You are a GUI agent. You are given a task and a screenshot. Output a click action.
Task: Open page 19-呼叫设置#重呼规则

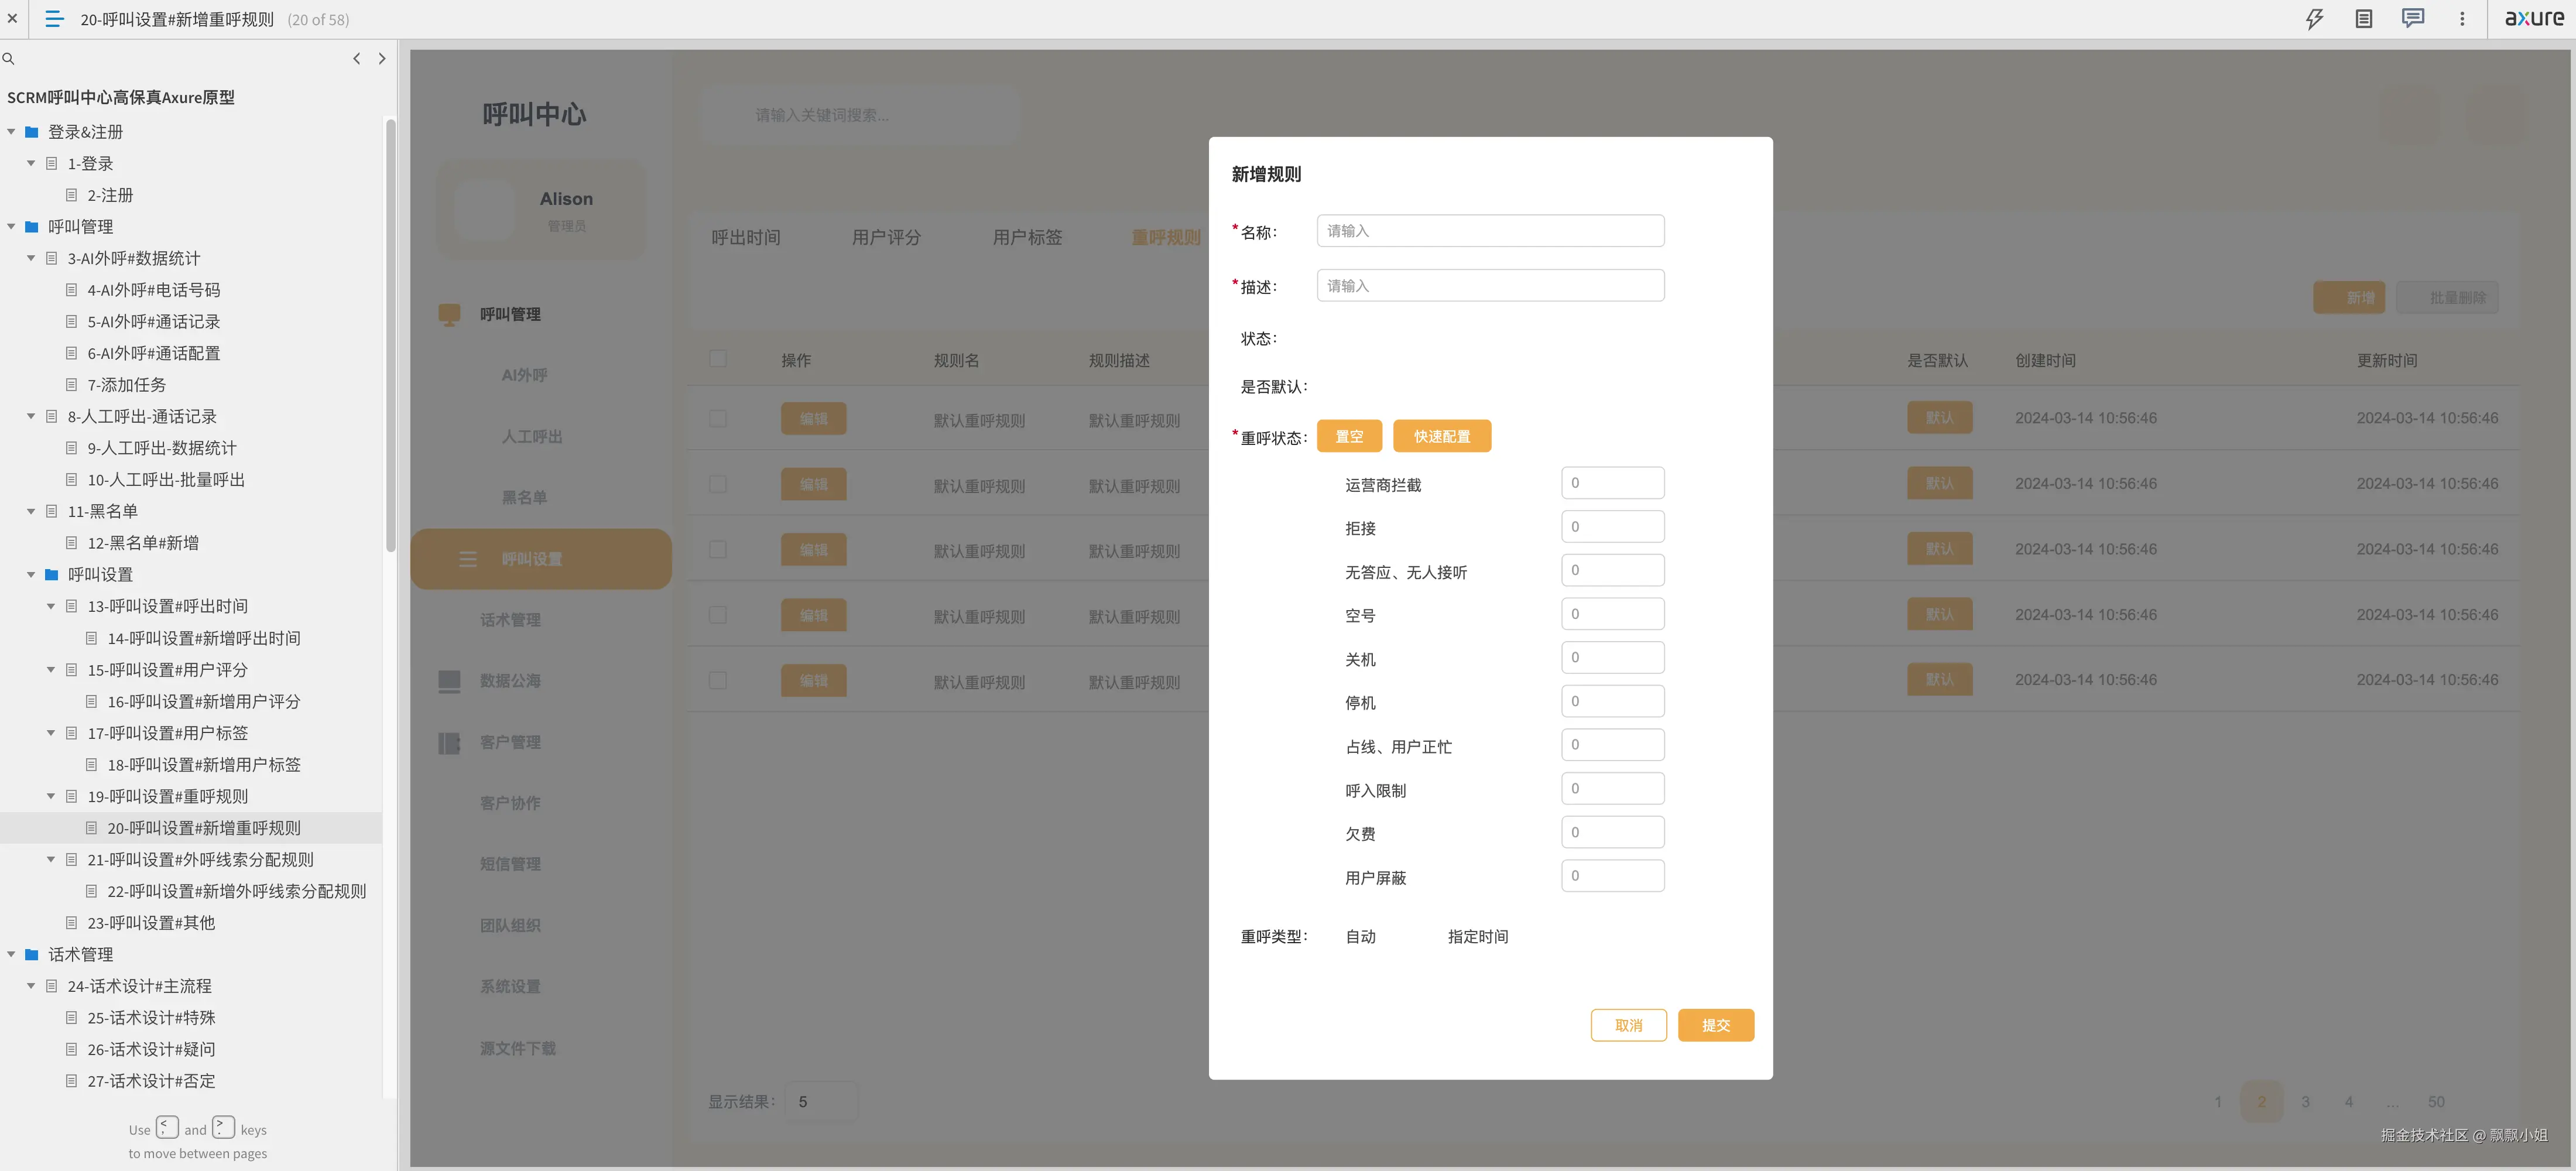[x=167, y=797]
